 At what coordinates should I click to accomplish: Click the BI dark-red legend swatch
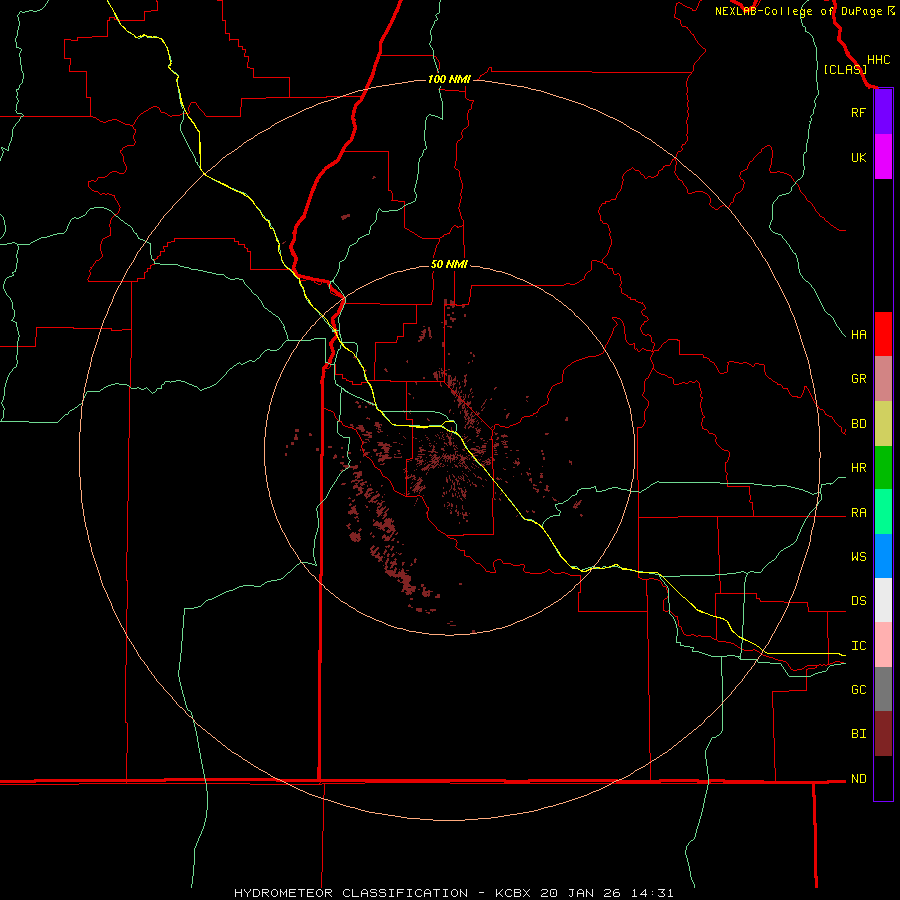[883, 734]
